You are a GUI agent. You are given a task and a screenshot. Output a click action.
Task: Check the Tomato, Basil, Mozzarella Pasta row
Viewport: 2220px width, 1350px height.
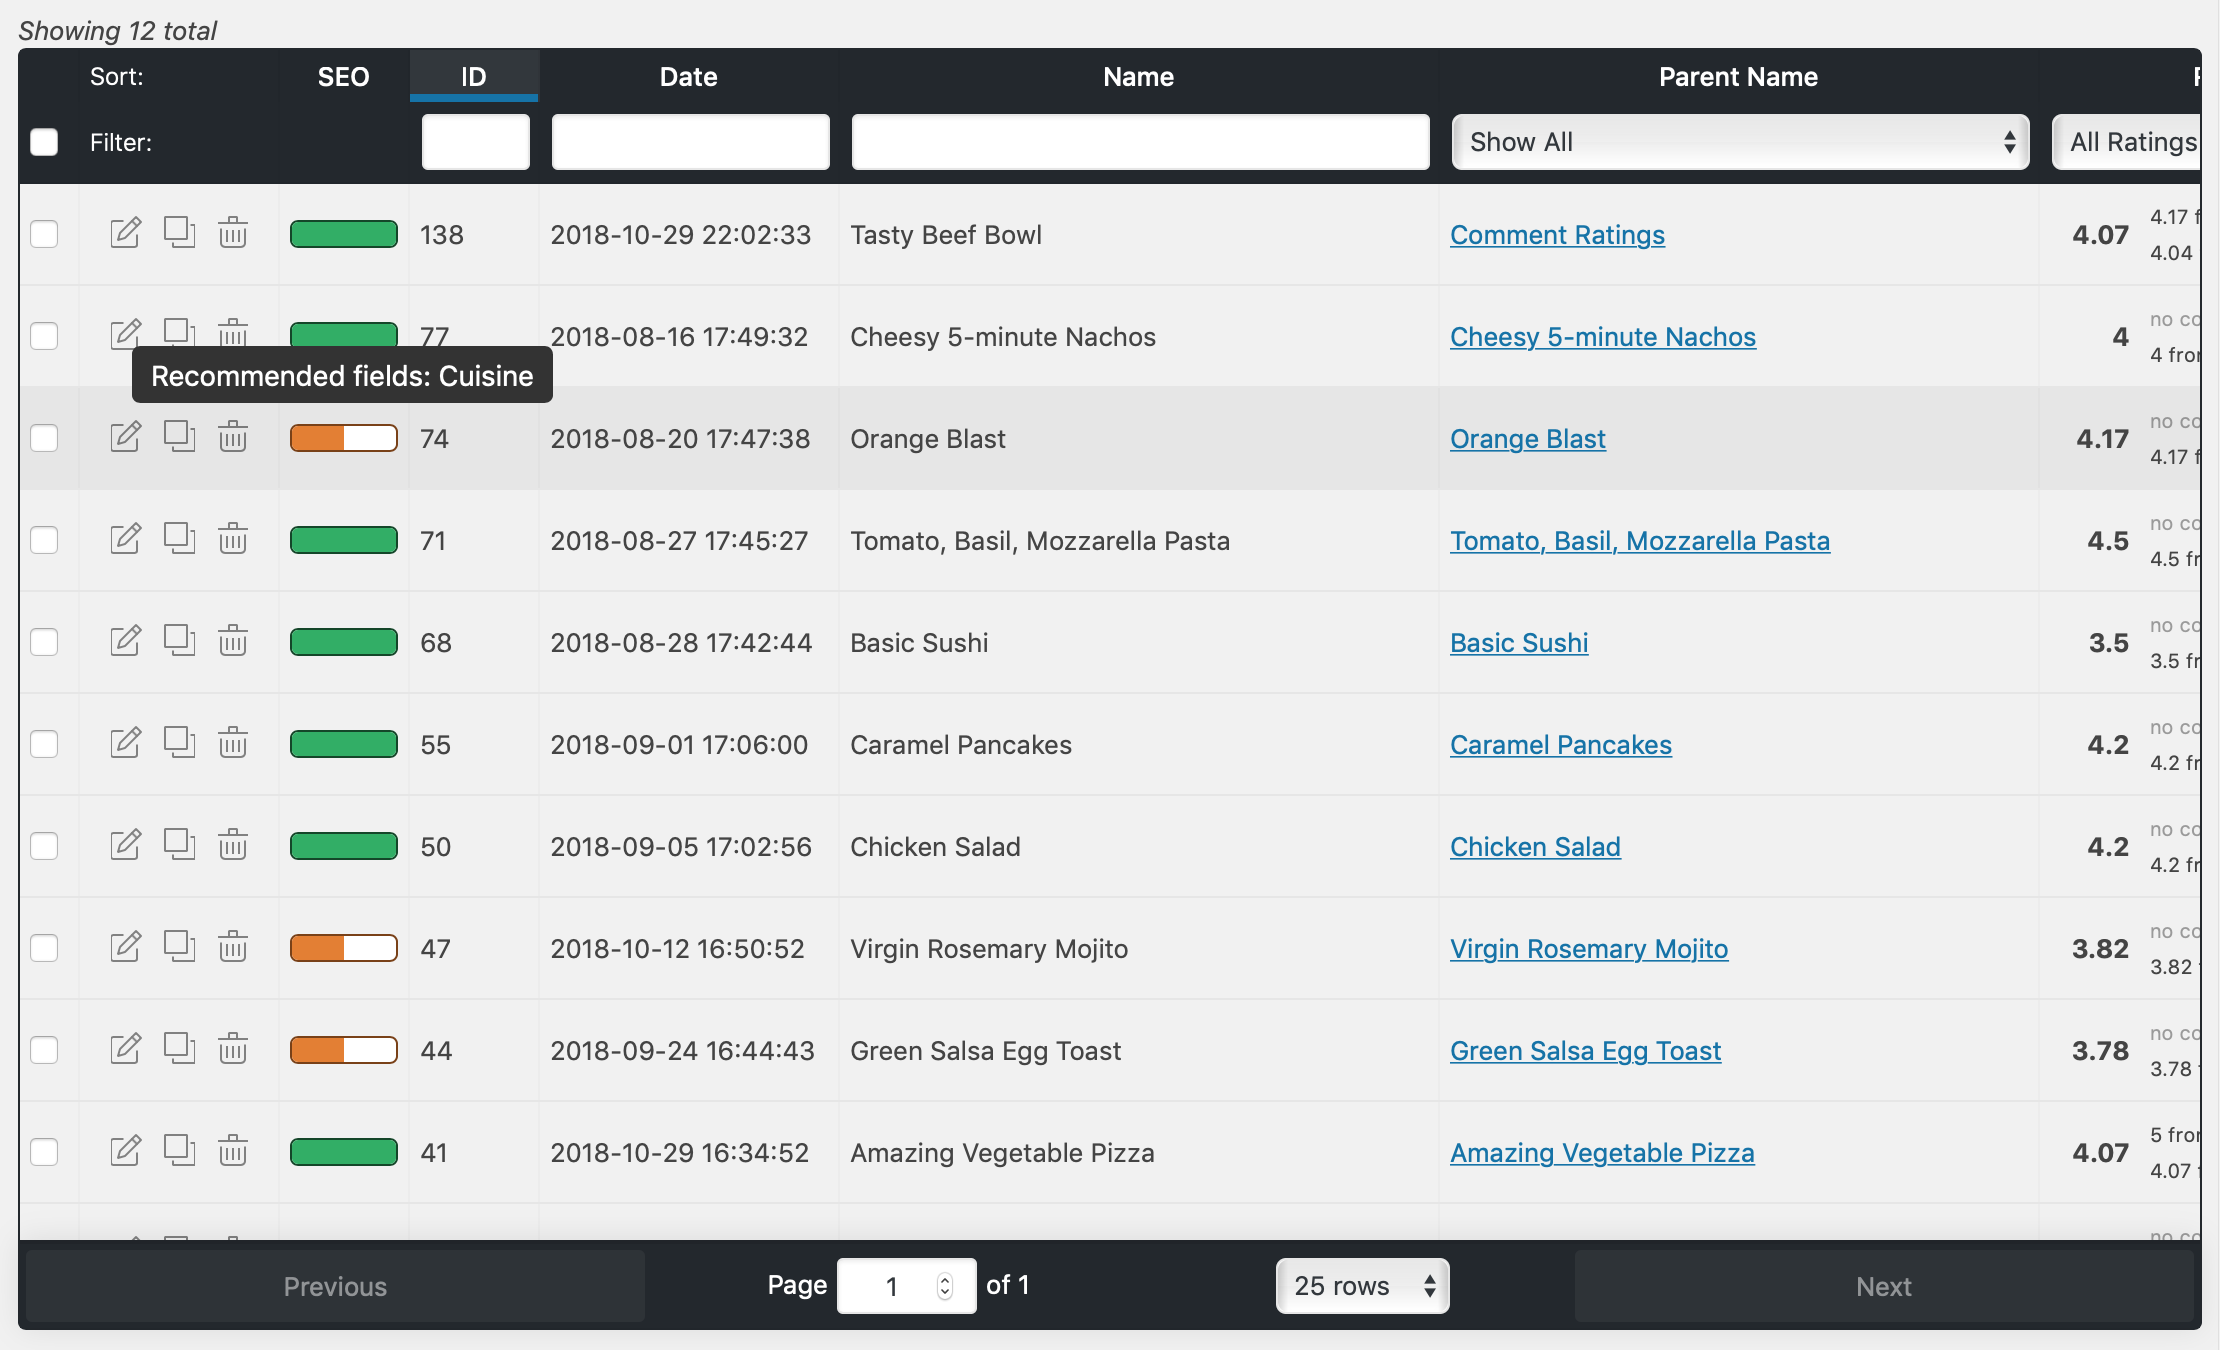coord(44,540)
